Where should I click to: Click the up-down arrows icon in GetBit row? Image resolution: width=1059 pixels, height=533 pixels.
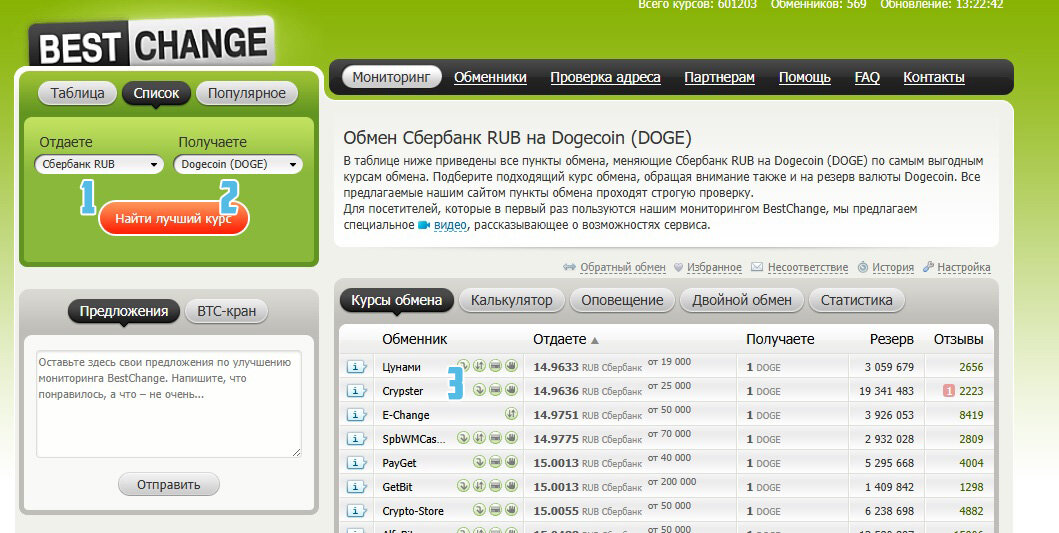(479, 486)
